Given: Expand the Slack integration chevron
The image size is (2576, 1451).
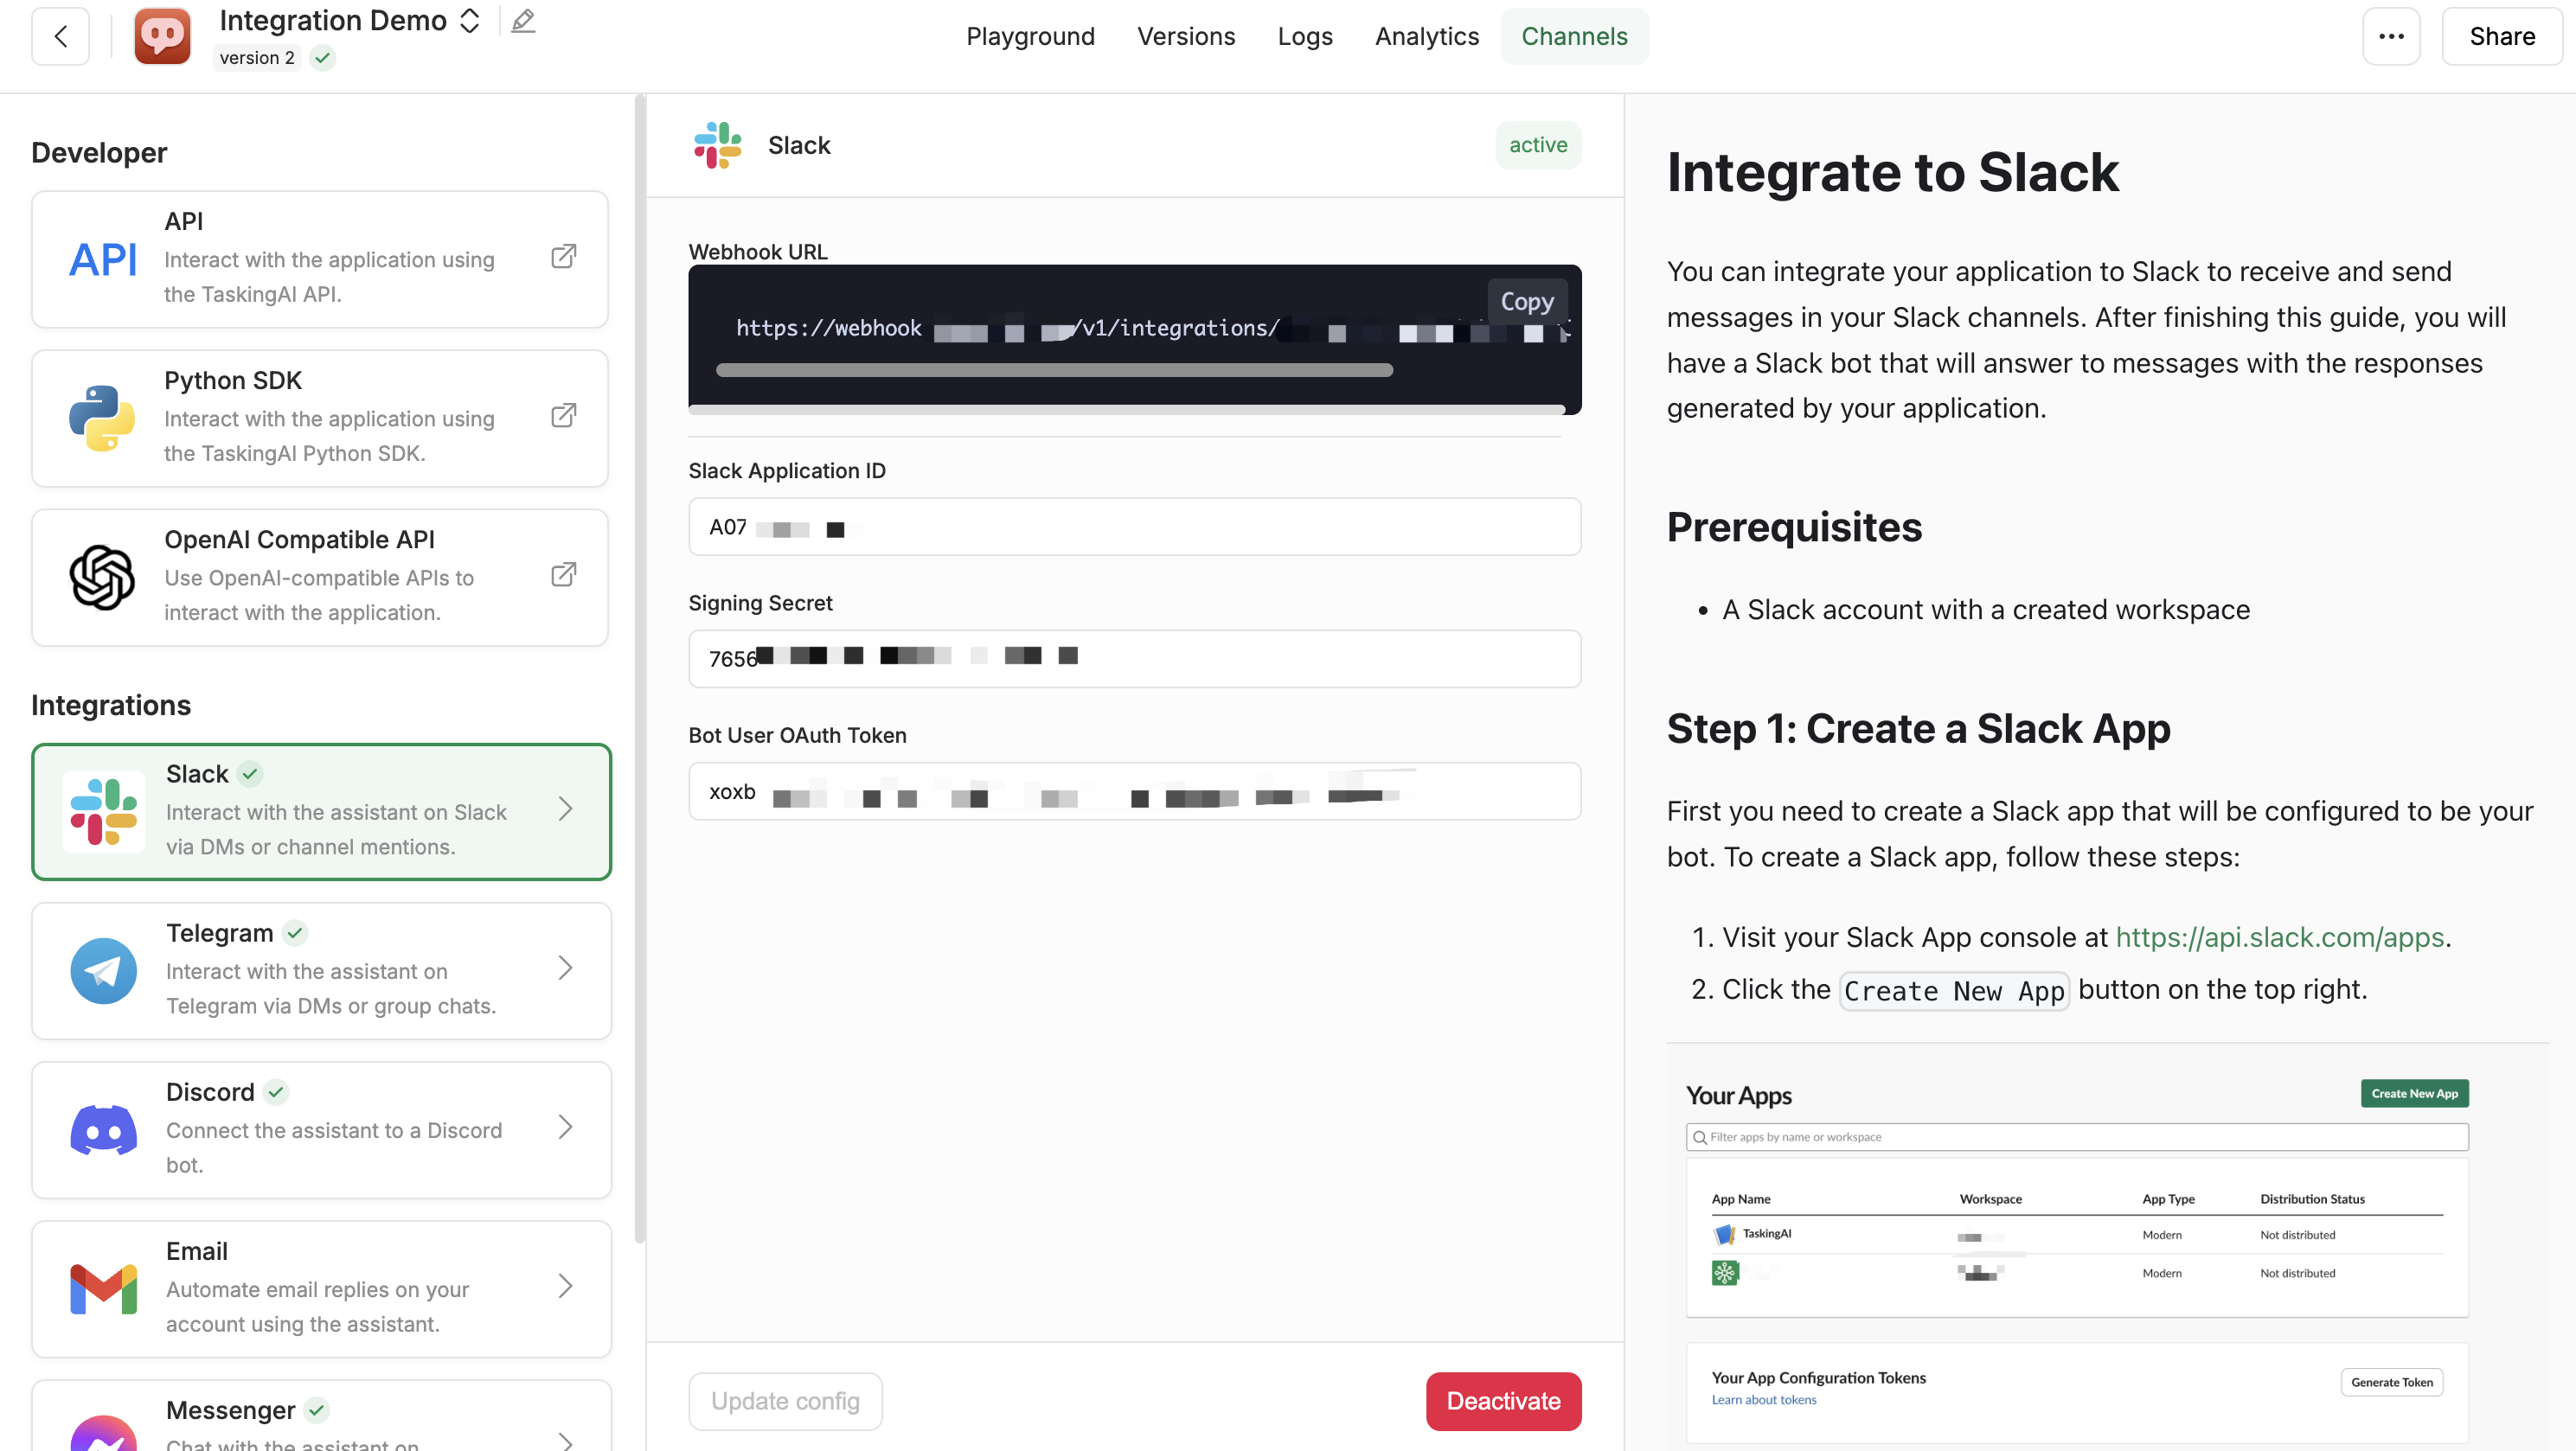Looking at the screenshot, I should pos(566,809).
